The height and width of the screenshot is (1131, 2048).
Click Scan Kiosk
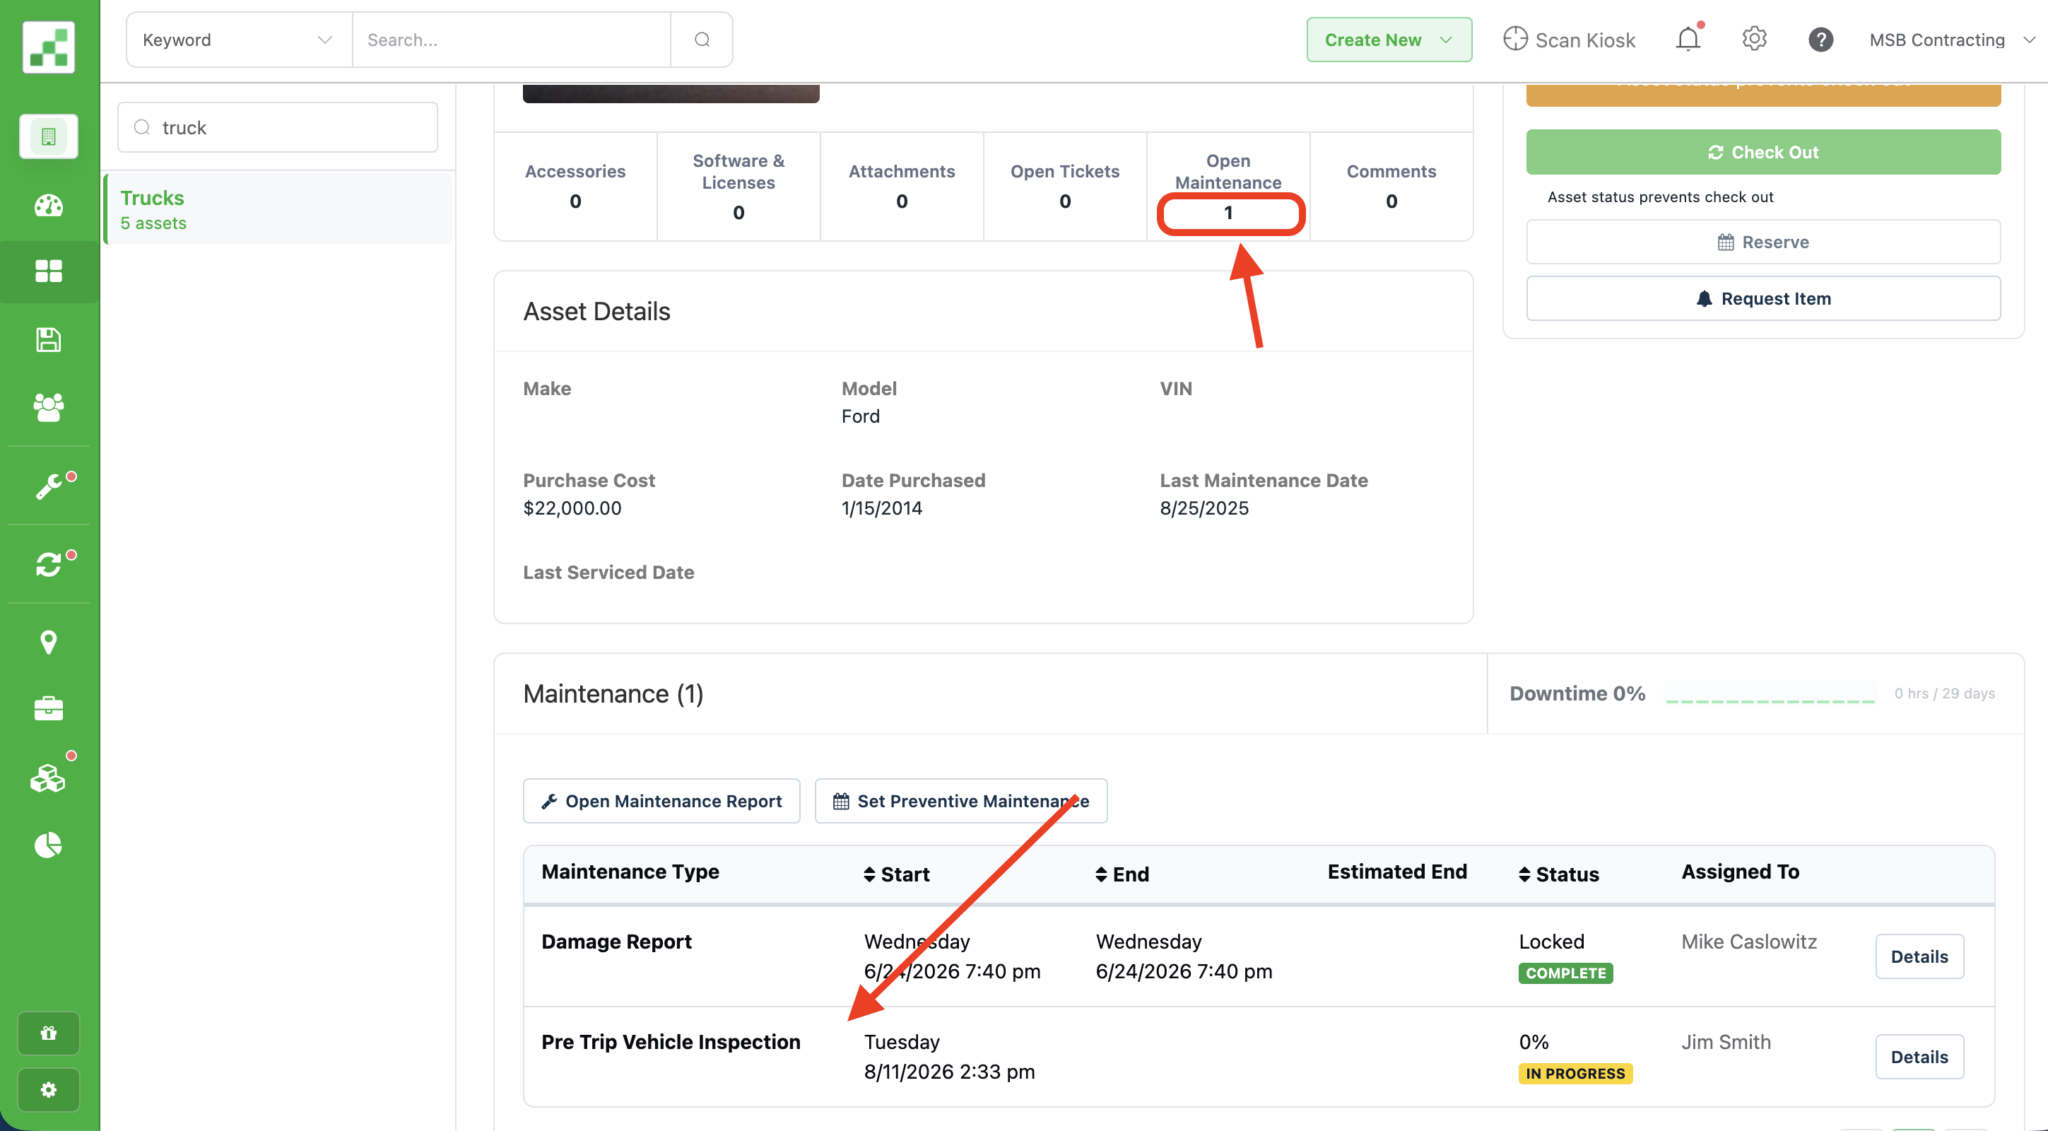pos(1569,40)
